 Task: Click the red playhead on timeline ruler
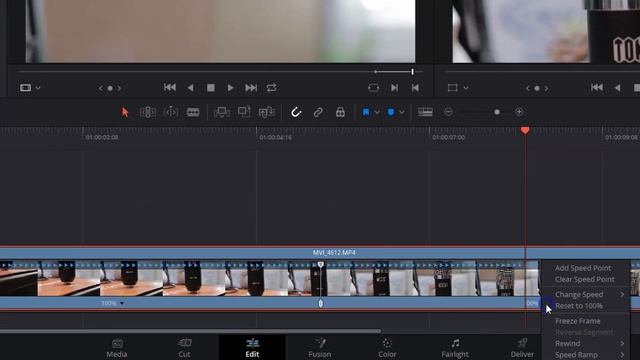click(x=525, y=131)
